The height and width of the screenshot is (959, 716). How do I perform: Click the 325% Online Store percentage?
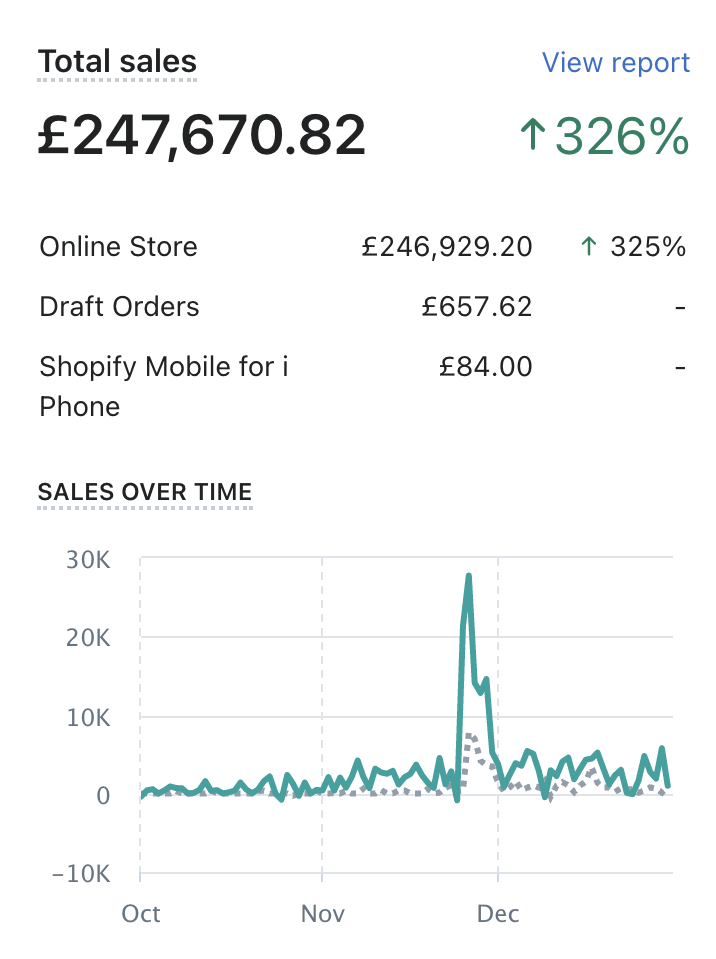pyautogui.click(x=648, y=247)
